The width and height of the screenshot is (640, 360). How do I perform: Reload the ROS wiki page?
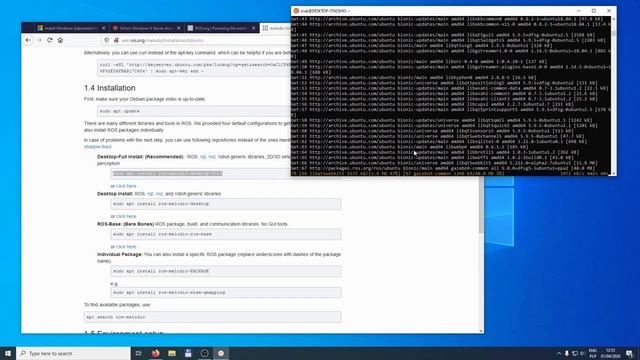click(x=49, y=40)
